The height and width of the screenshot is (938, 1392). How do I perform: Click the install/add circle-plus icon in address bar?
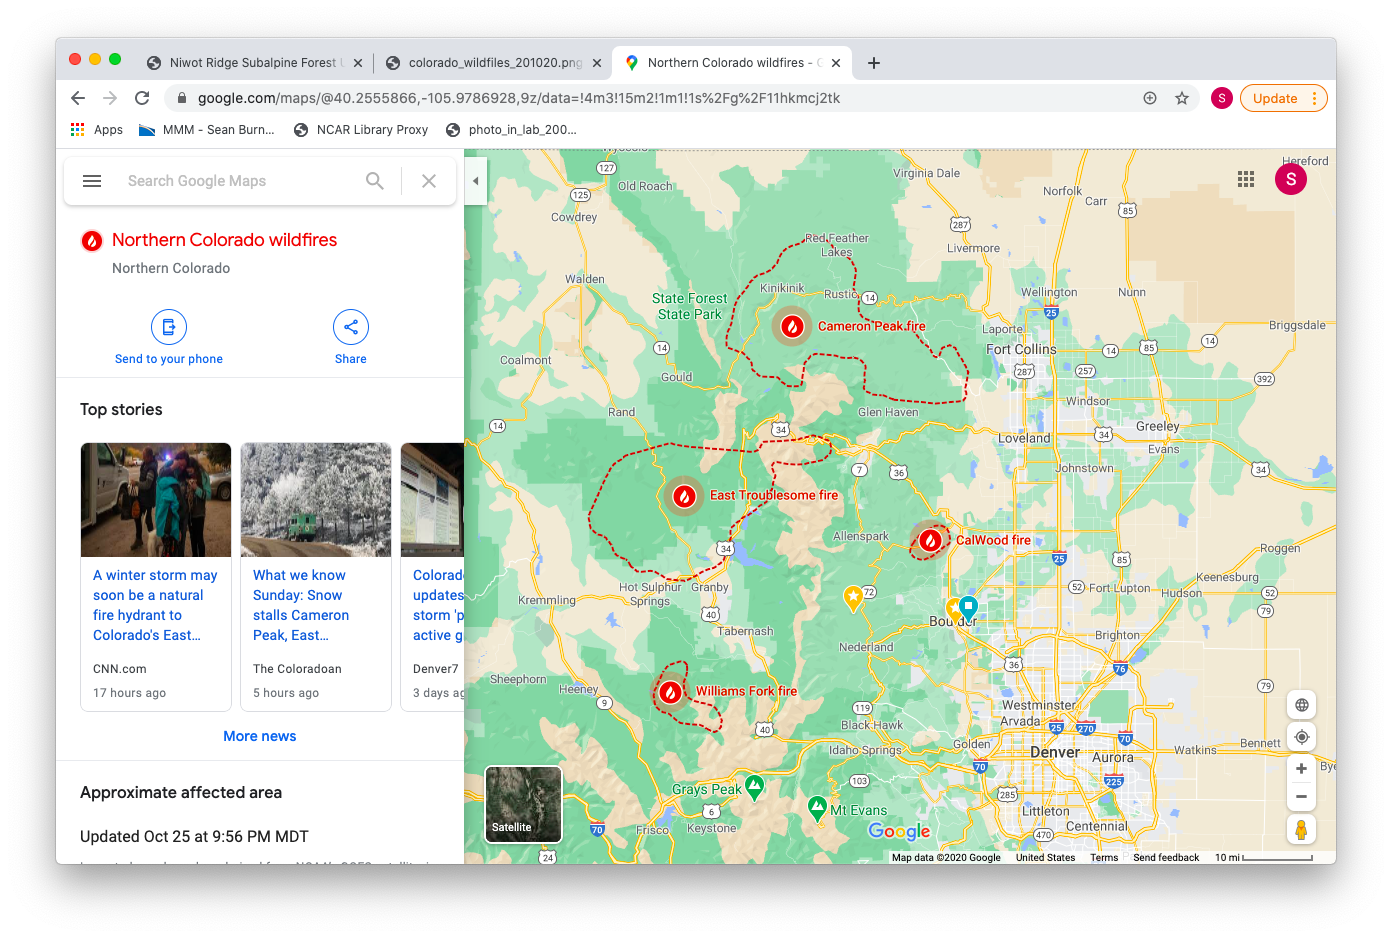pyautogui.click(x=1150, y=98)
